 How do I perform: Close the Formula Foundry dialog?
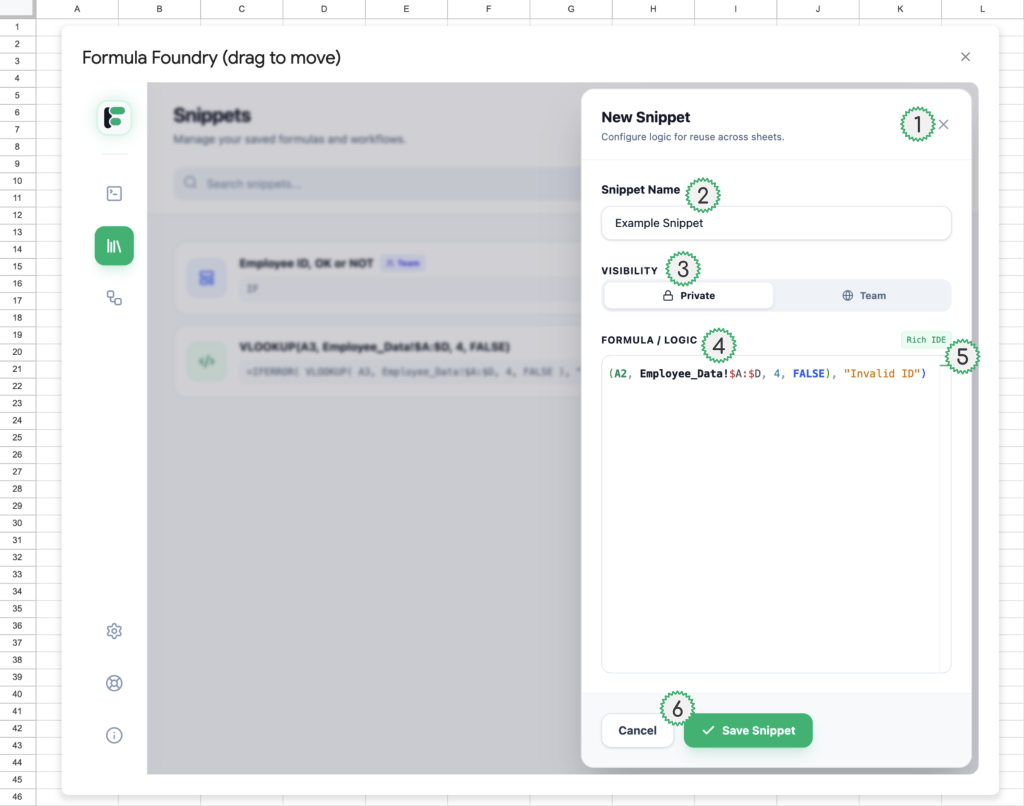965,57
